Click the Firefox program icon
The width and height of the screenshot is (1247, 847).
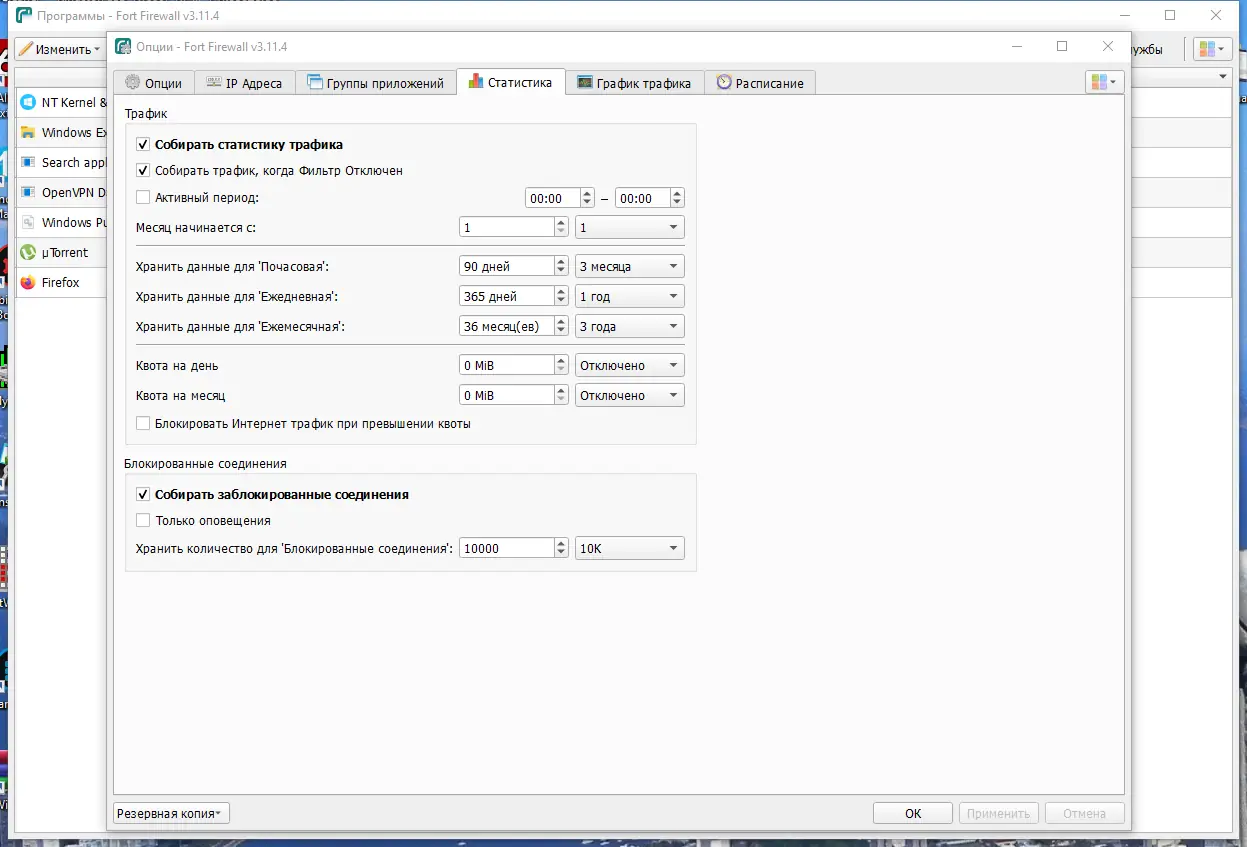pos(27,283)
